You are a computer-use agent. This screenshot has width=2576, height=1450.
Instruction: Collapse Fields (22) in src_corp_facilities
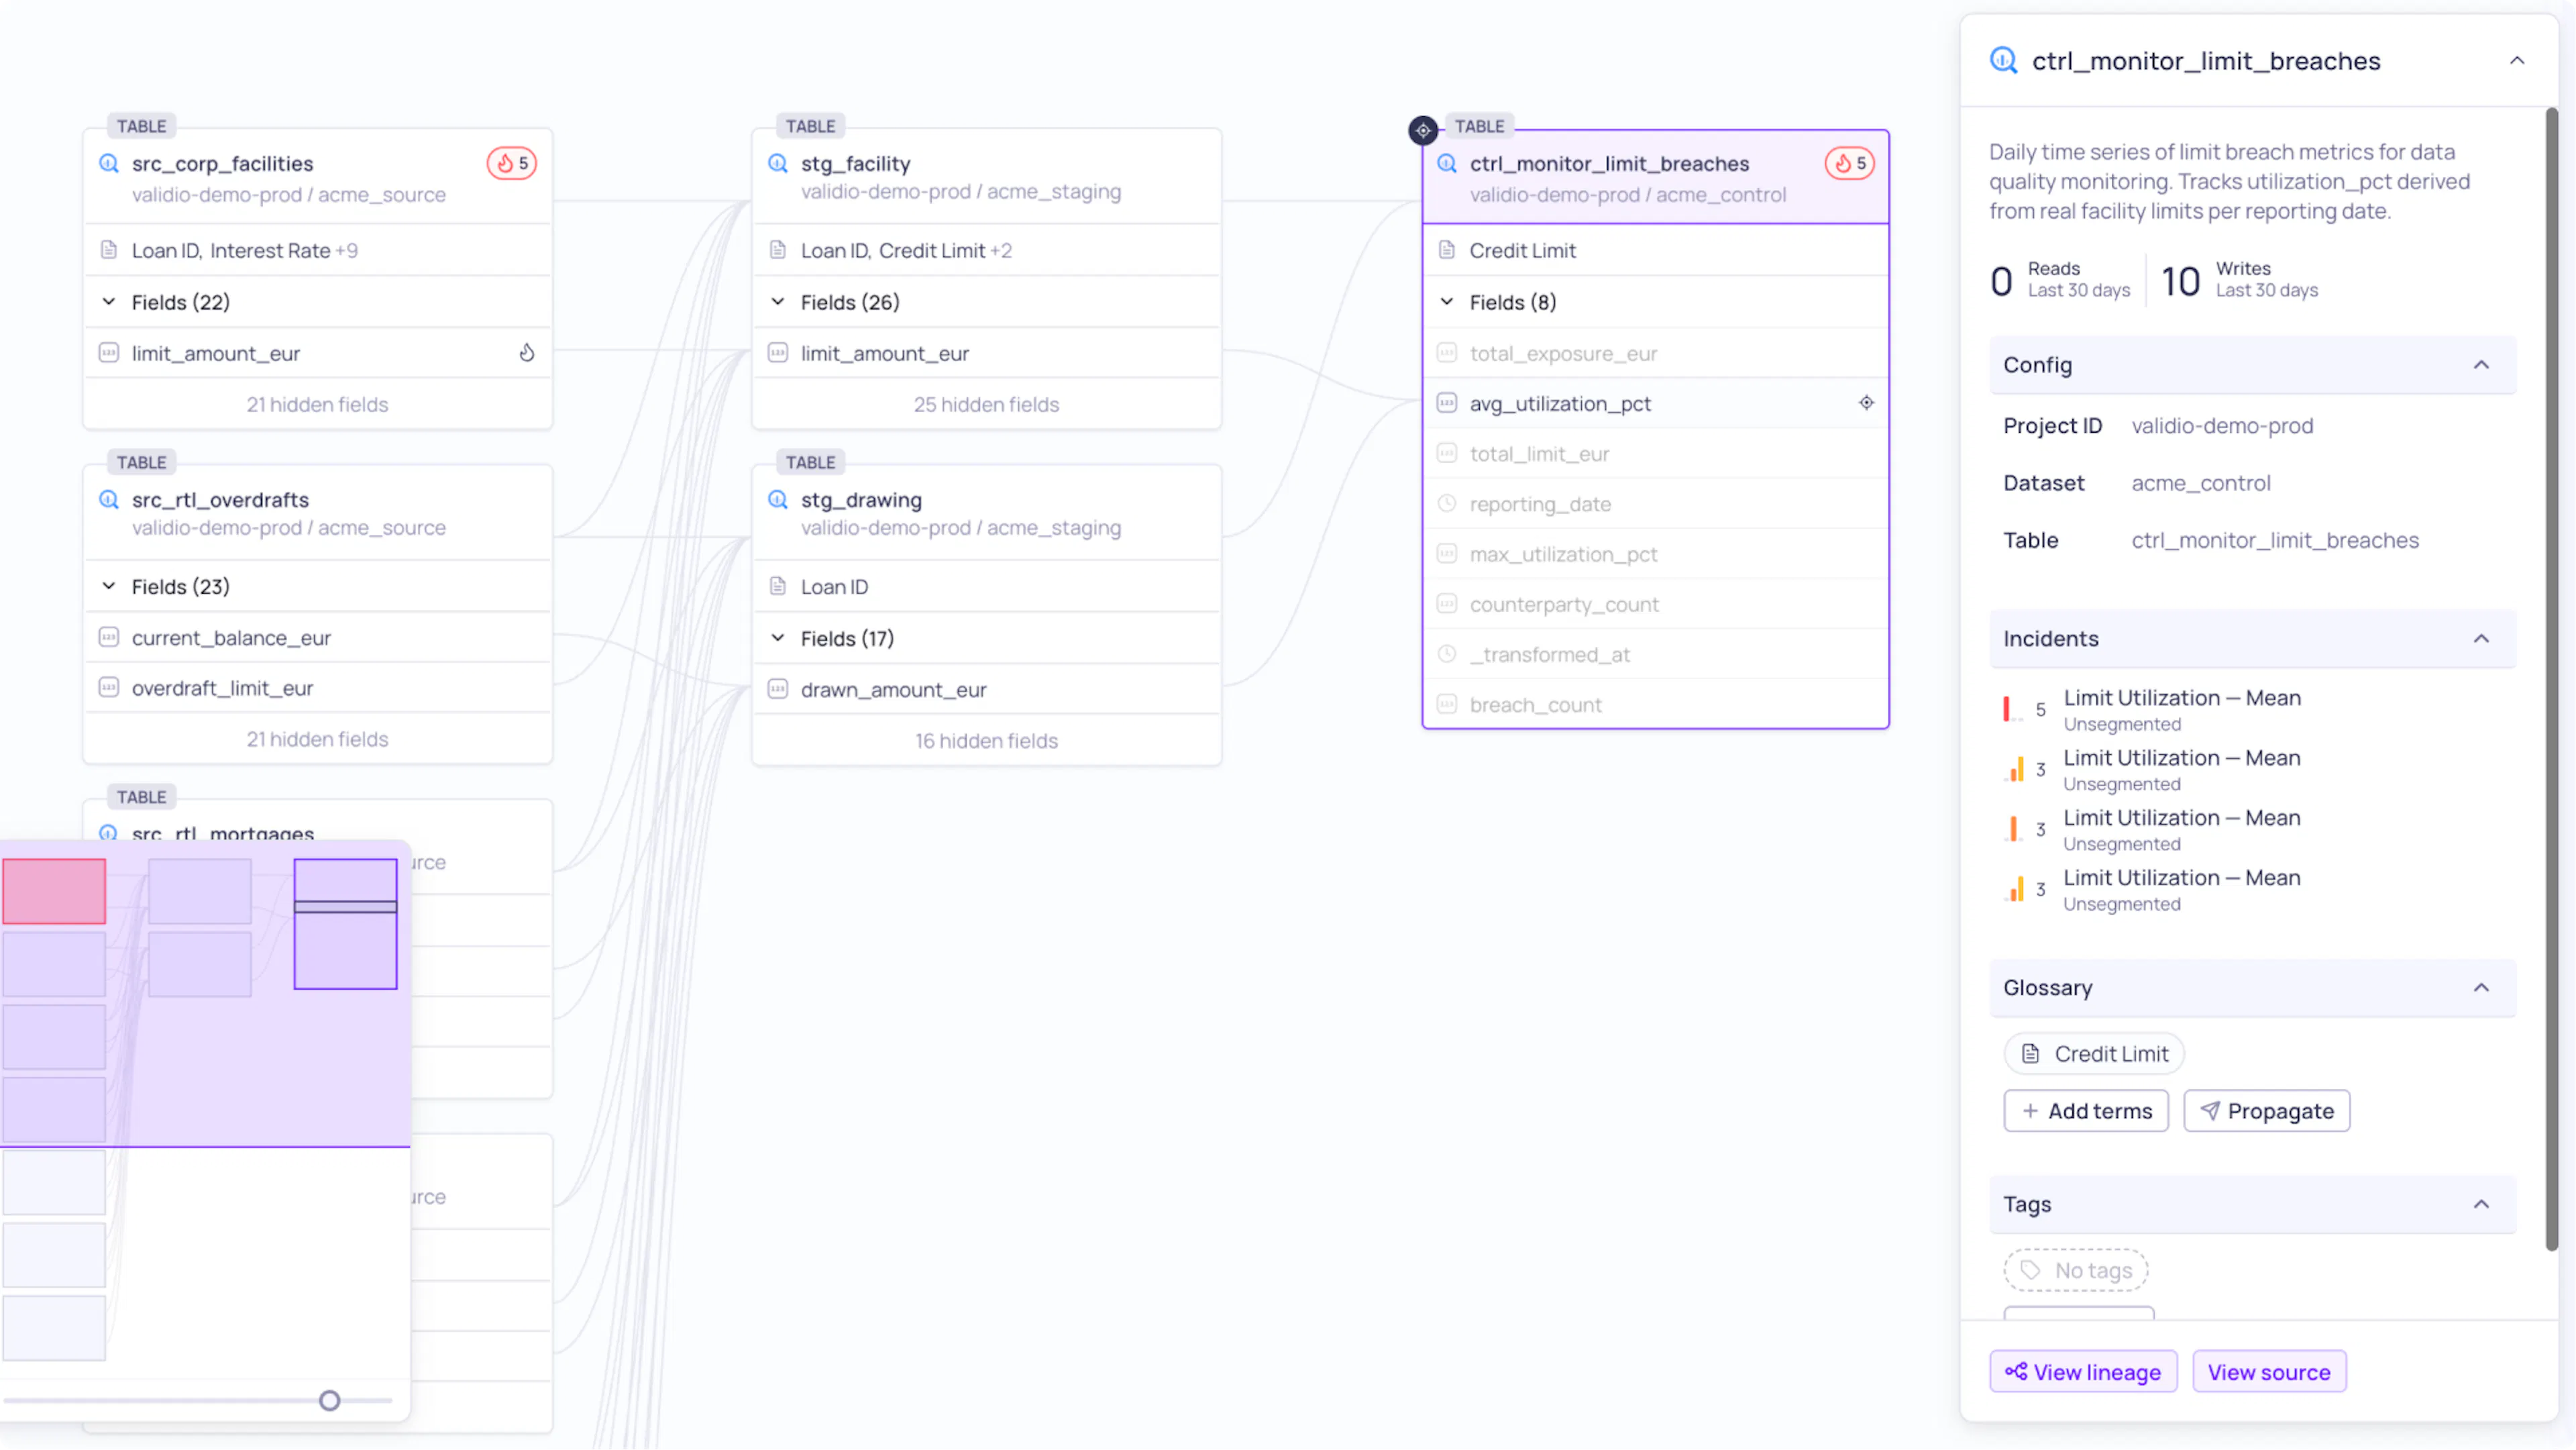click(109, 302)
